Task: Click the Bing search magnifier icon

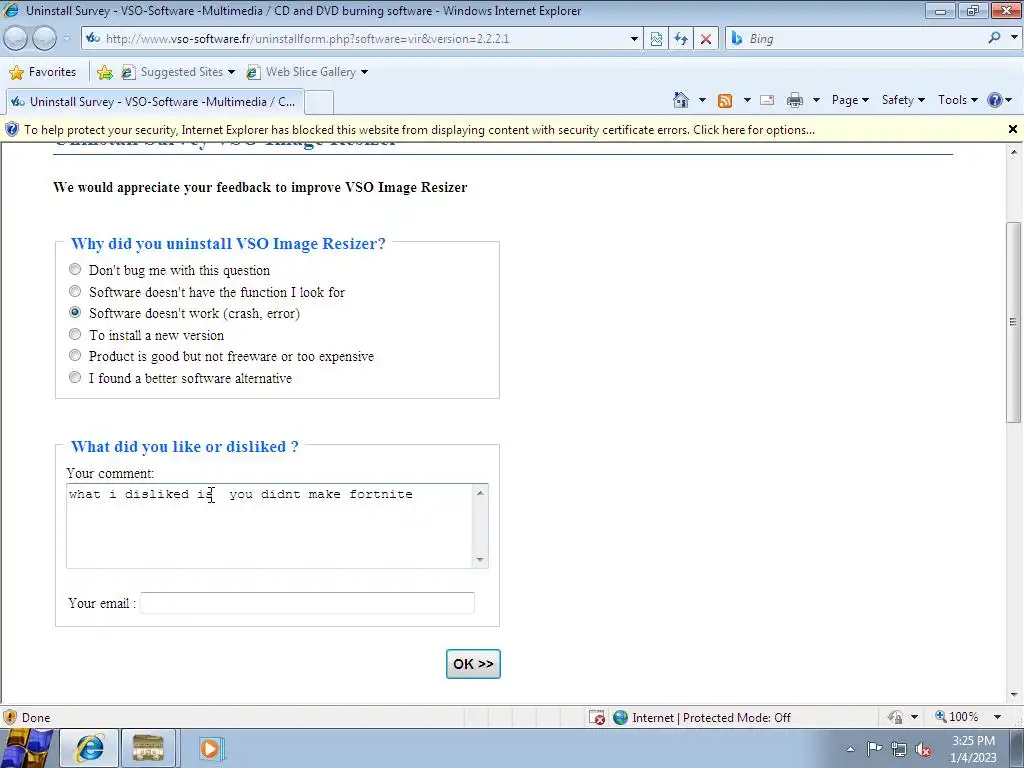Action: pos(994,38)
